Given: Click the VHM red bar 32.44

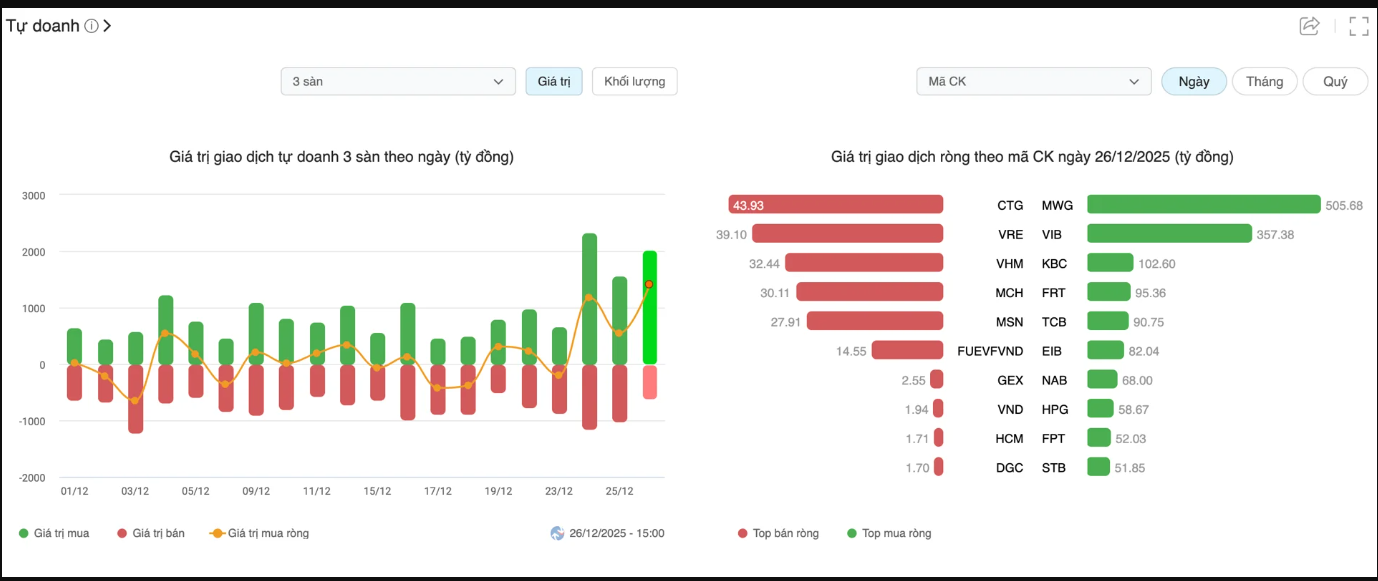Looking at the screenshot, I should point(864,262).
